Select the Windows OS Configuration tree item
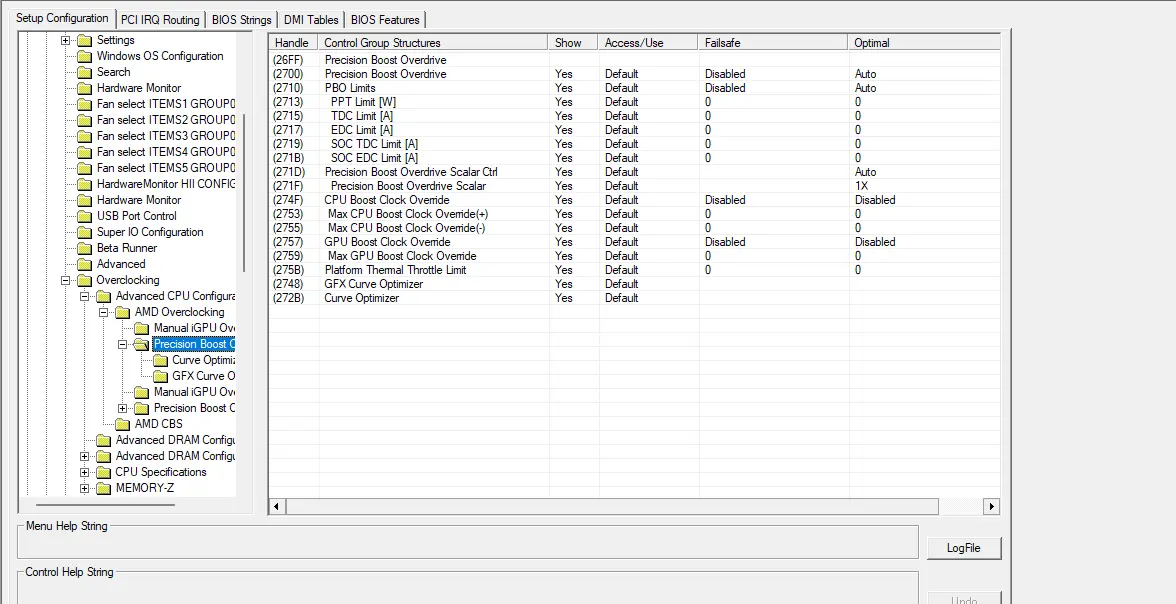The width and height of the screenshot is (1176, 604). (x=160, y=56)
